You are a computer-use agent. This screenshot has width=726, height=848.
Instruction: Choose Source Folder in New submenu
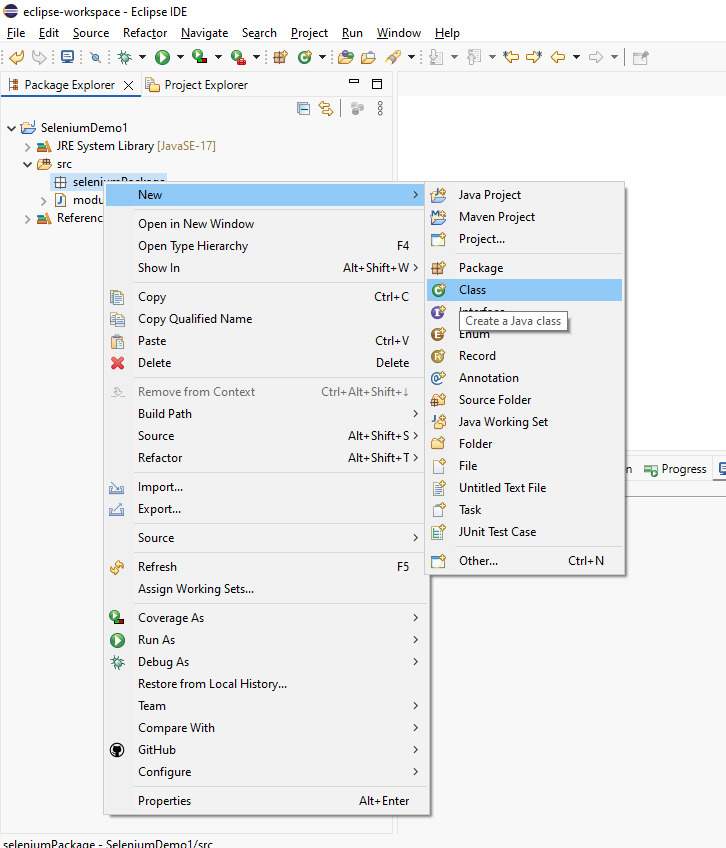click(525, 400)
